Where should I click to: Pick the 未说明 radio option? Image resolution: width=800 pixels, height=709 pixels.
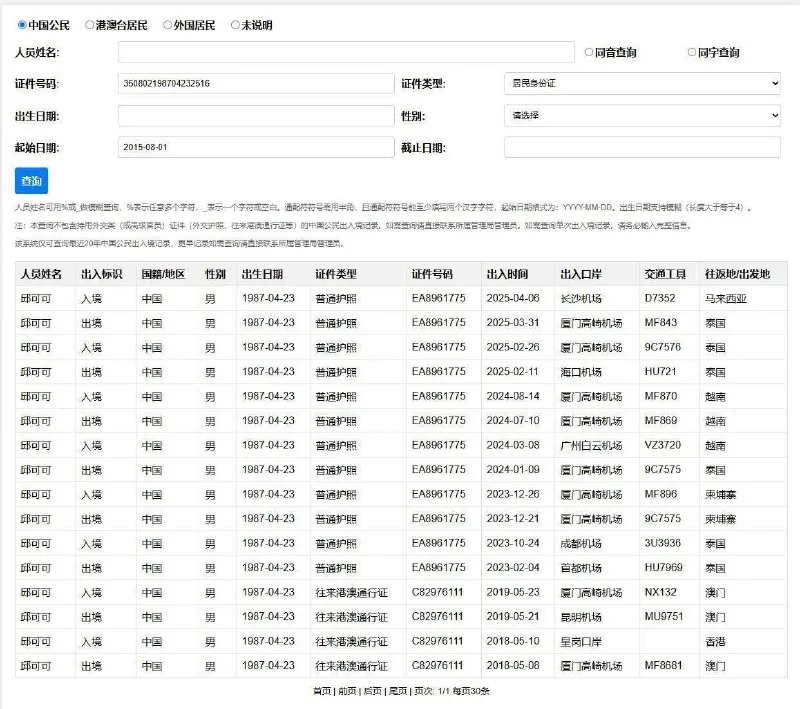click(x=236, y=25)
